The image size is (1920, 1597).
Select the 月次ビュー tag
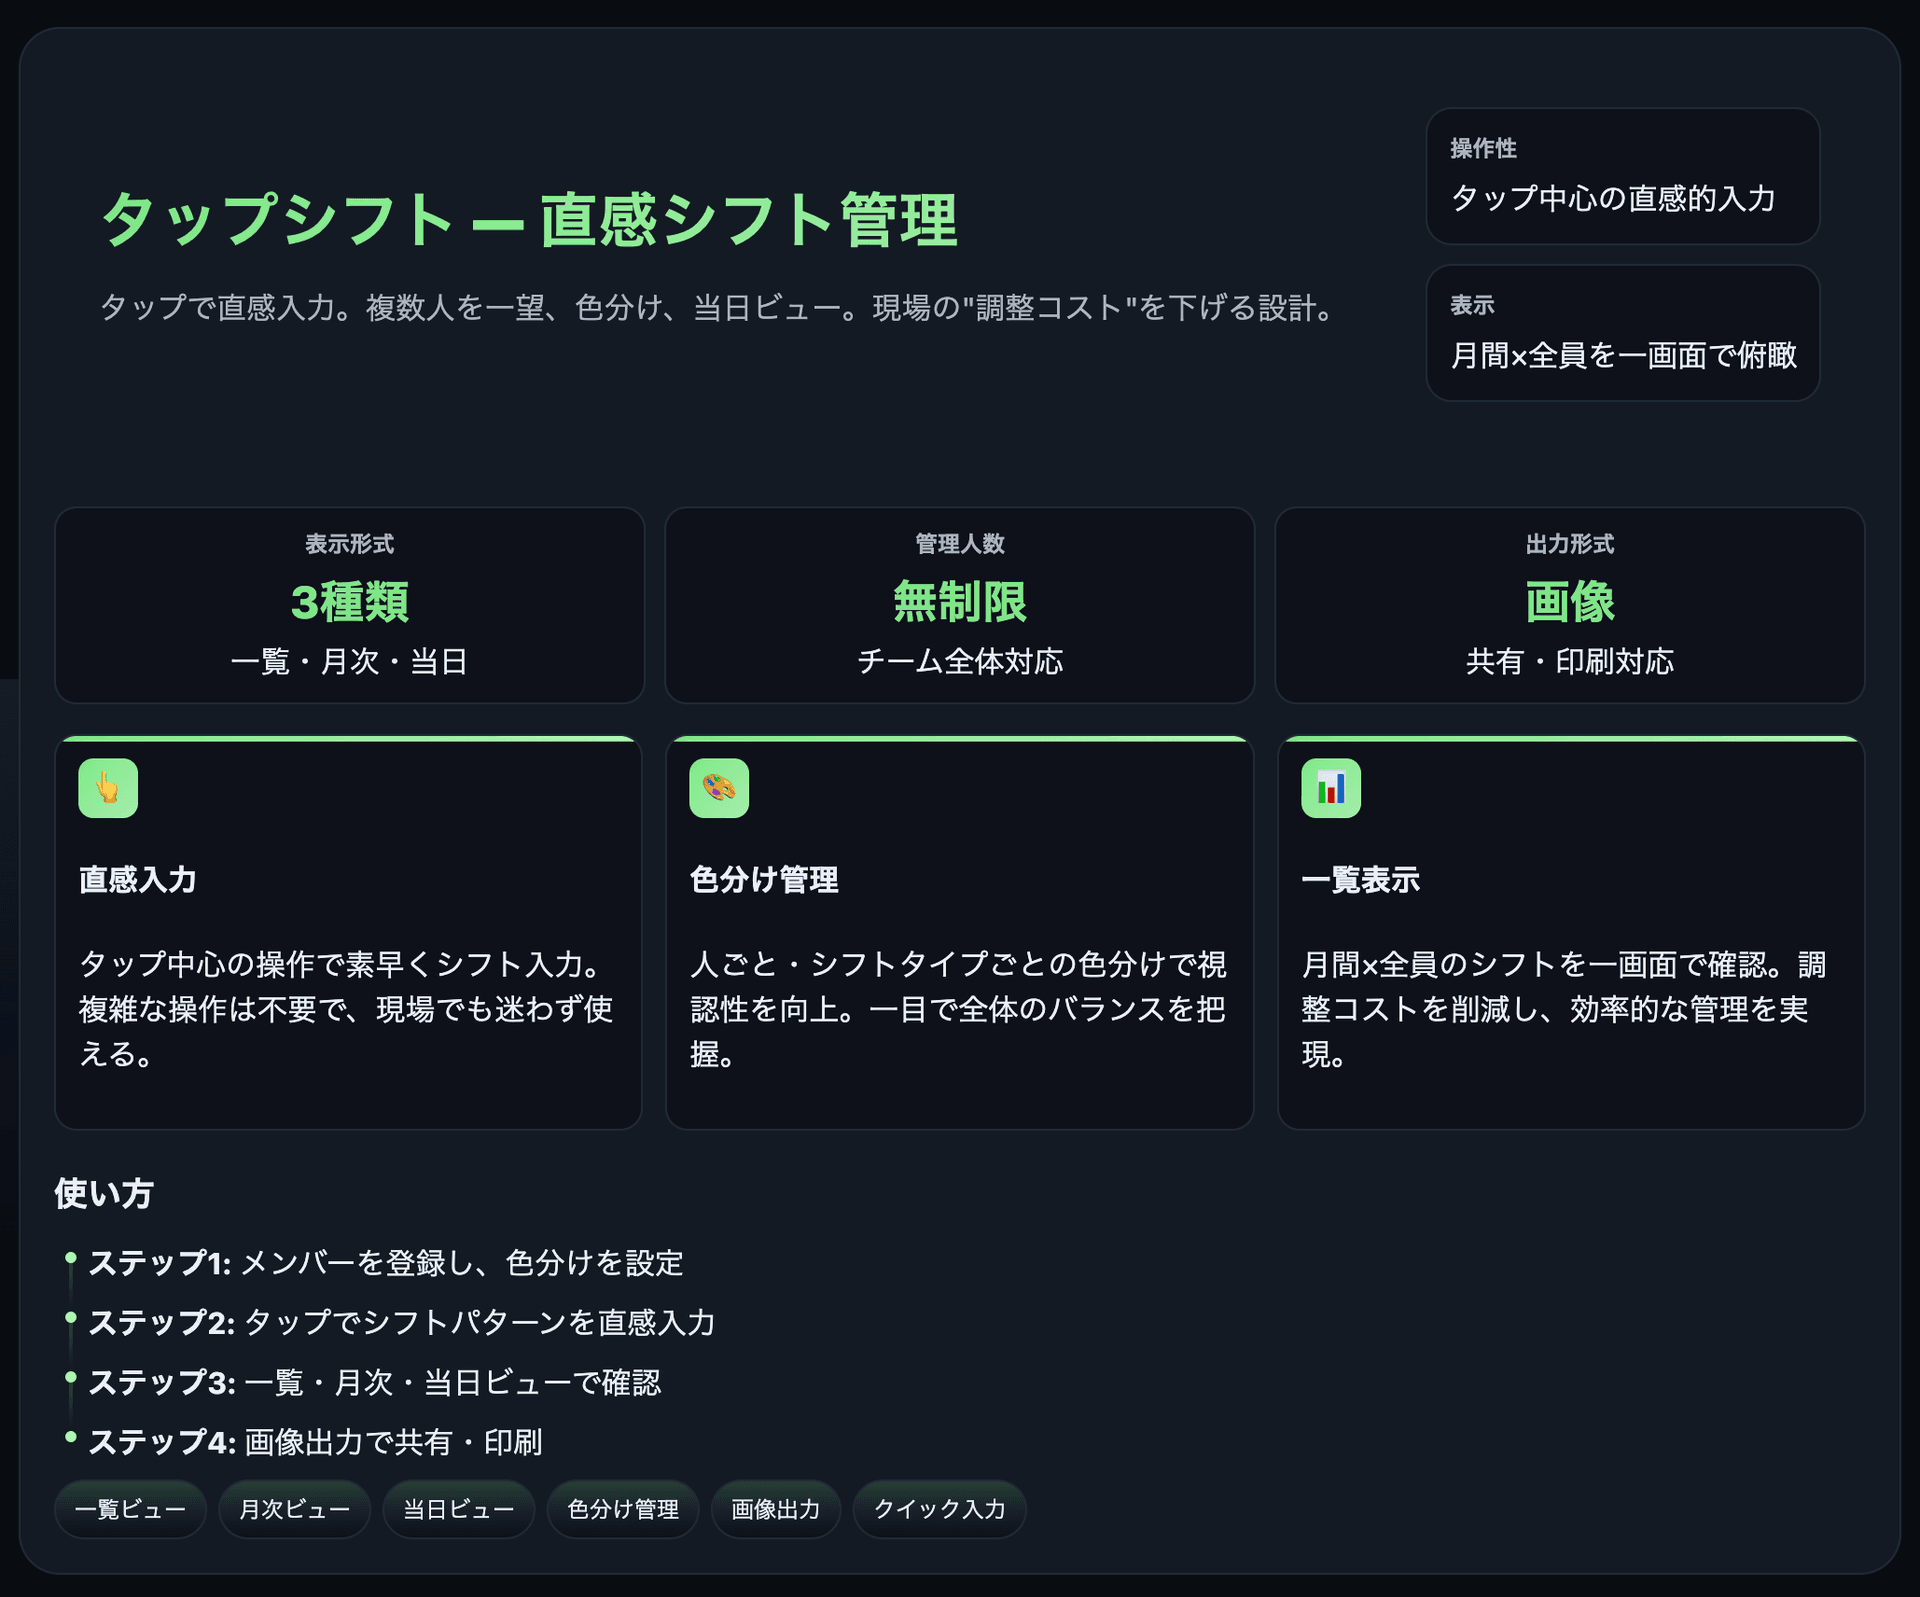[x=293, y=1510]
